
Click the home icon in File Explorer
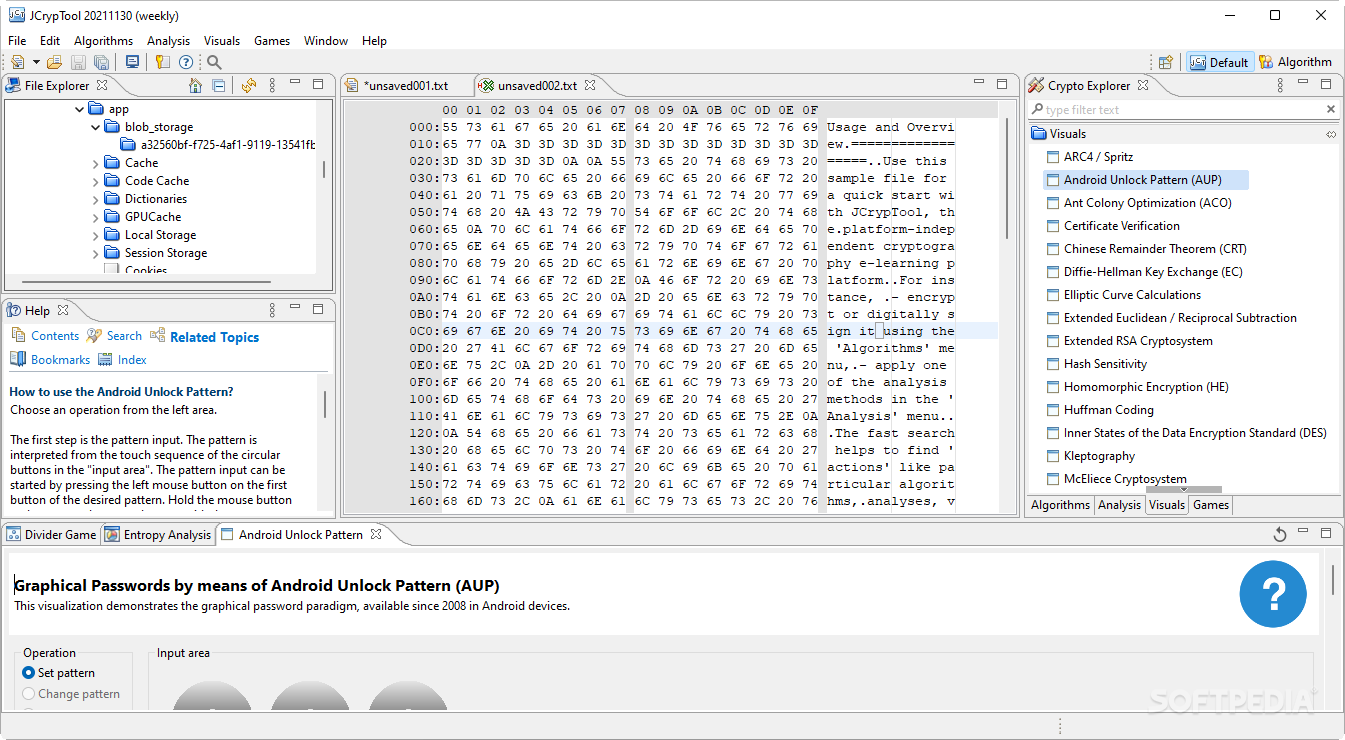click(196, 86)
